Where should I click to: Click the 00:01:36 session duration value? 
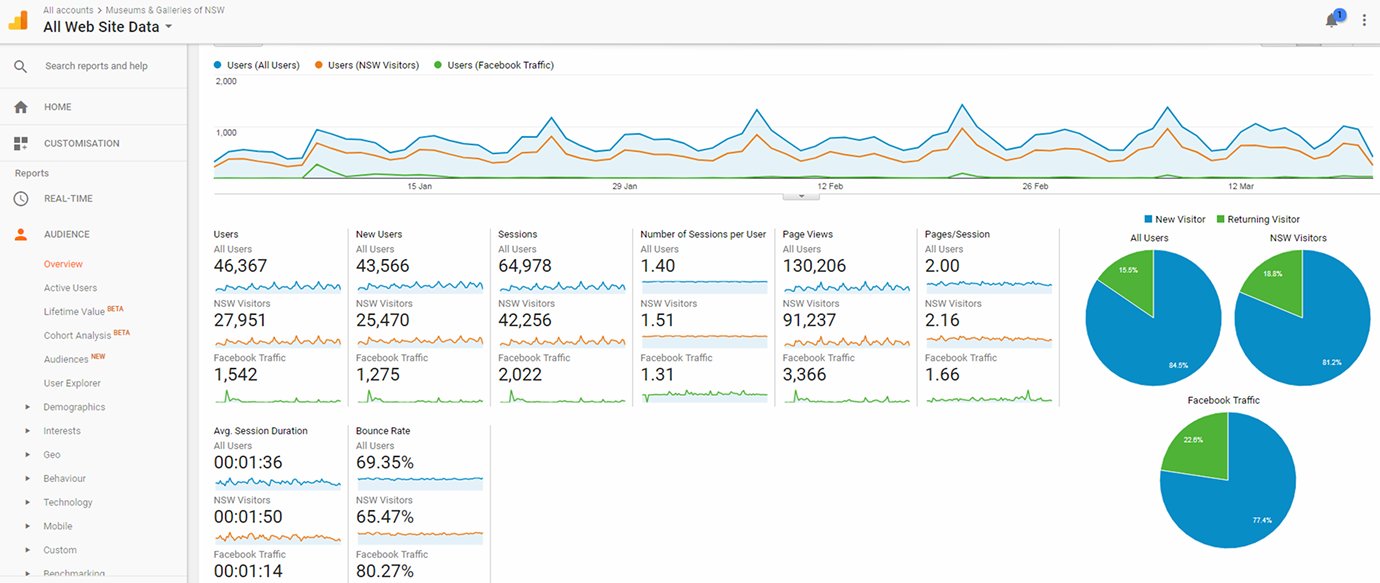(248, 463)
